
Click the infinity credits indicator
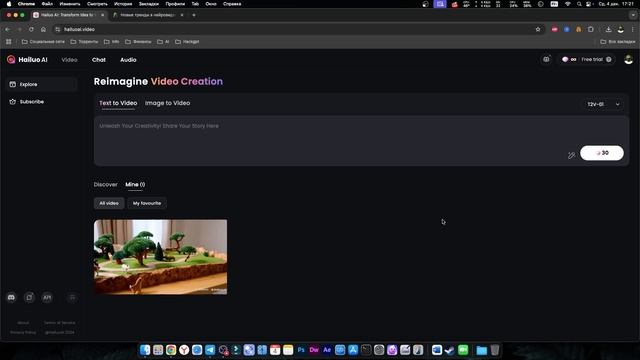tap(569, 60)
